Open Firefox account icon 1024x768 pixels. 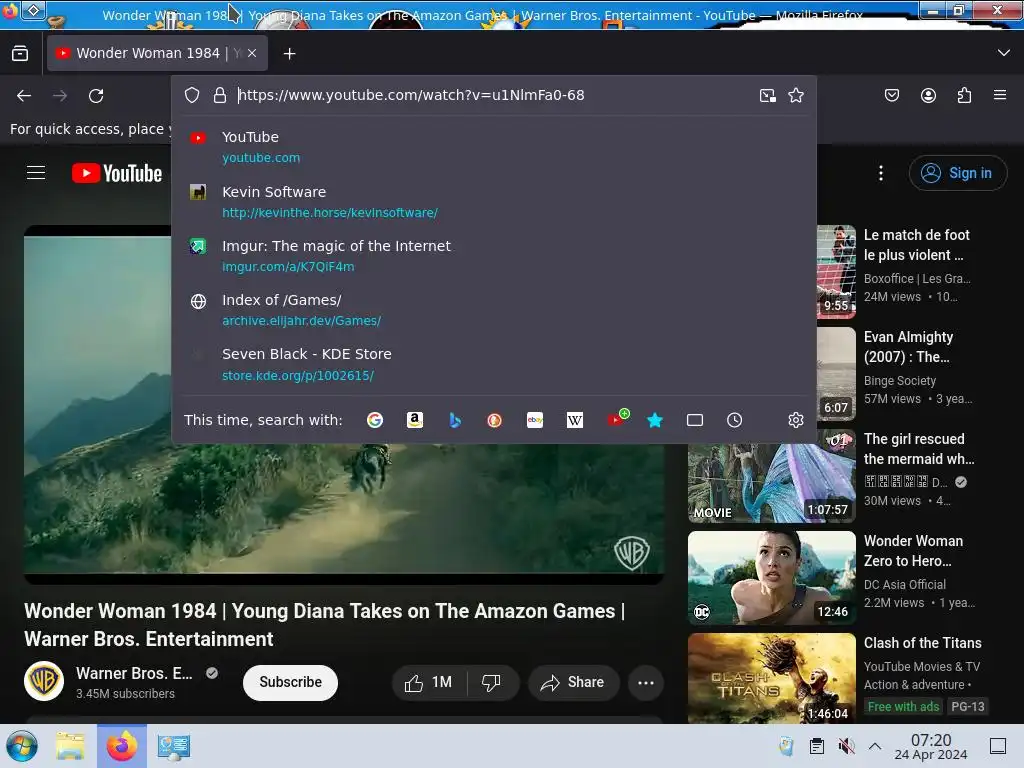pos(928,96)
